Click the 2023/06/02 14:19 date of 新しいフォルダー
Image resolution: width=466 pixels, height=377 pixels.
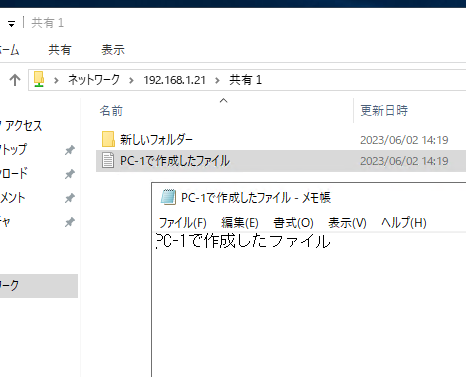click(x=404, y=140)
